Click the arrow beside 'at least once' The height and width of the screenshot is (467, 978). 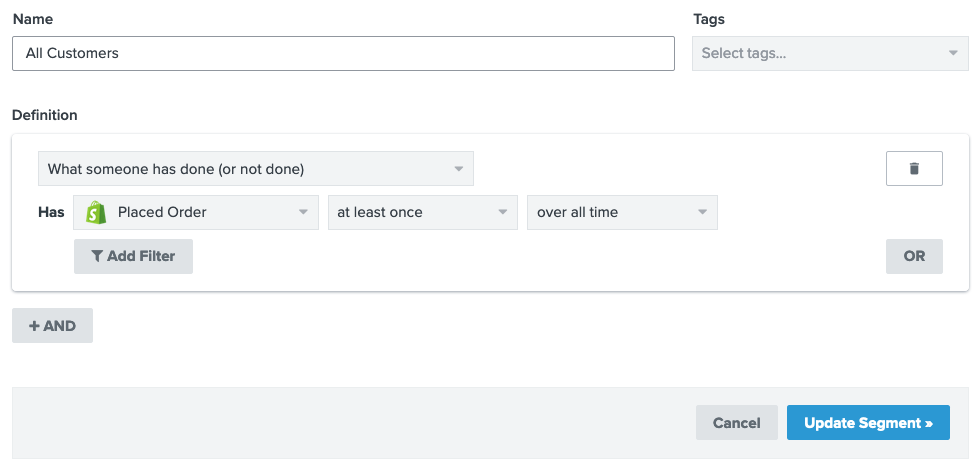click(x=502, y=212)
